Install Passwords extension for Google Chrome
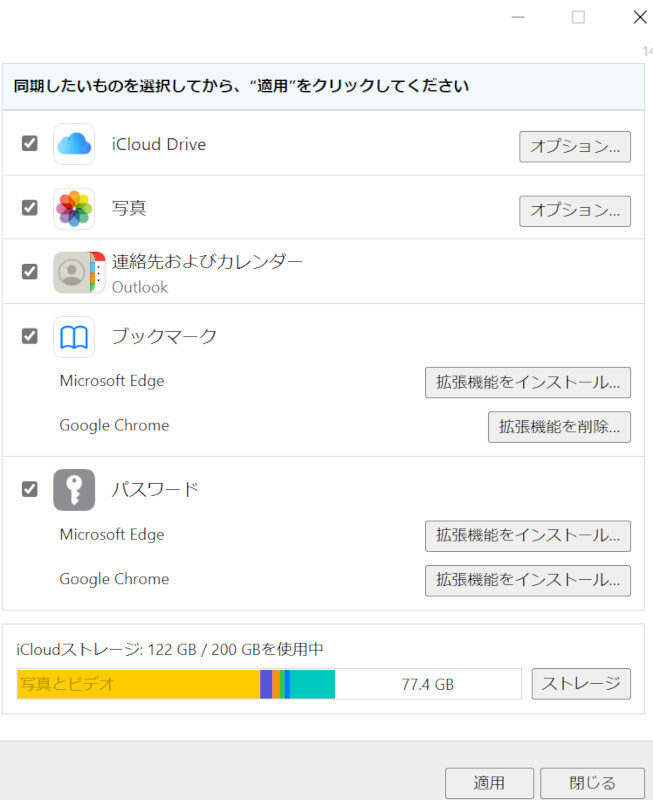This screenshot has height=800, width=653. point(528,580)
